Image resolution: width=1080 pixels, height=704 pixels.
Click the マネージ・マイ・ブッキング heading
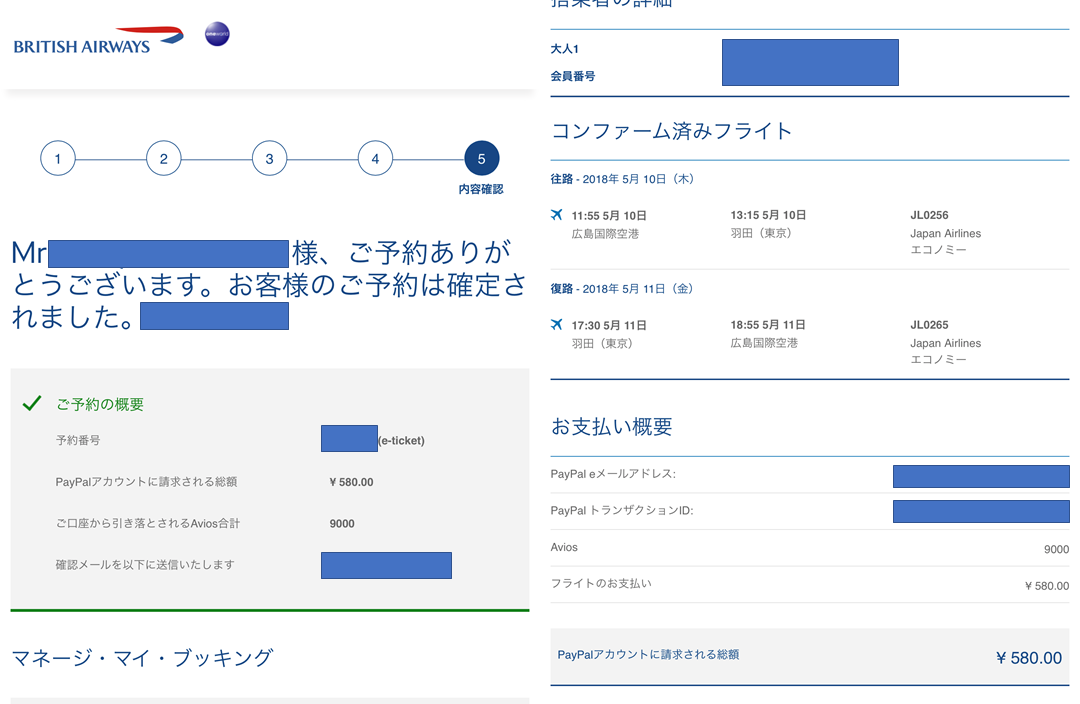point(143,658)
